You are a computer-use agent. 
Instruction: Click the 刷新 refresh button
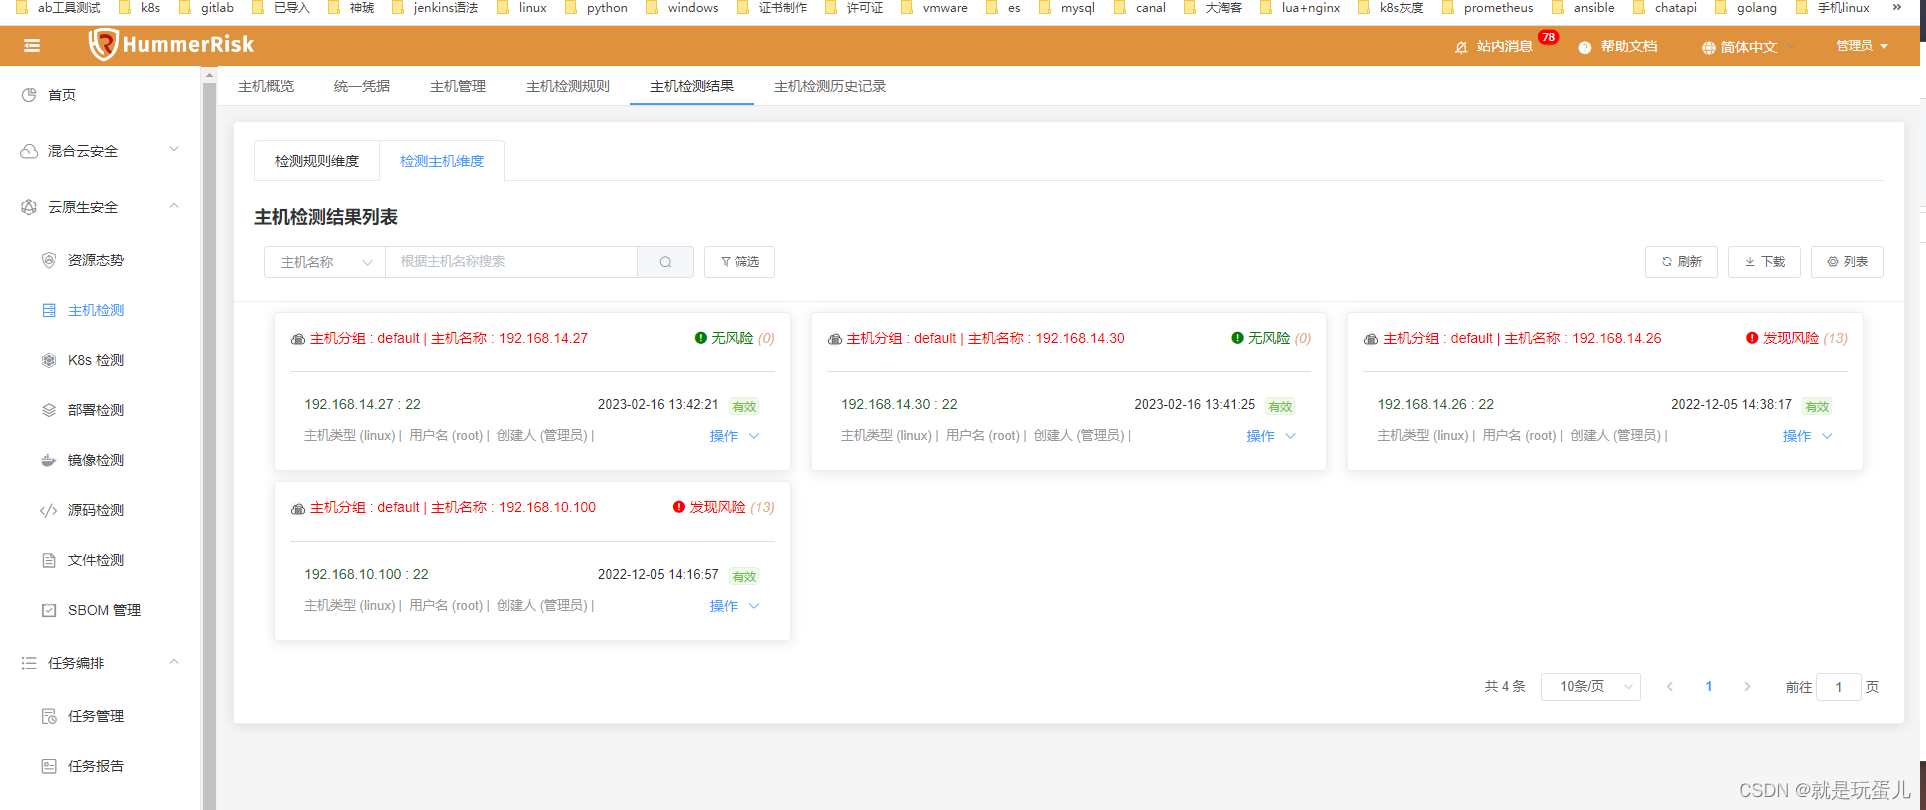[x=1681, y=262]
